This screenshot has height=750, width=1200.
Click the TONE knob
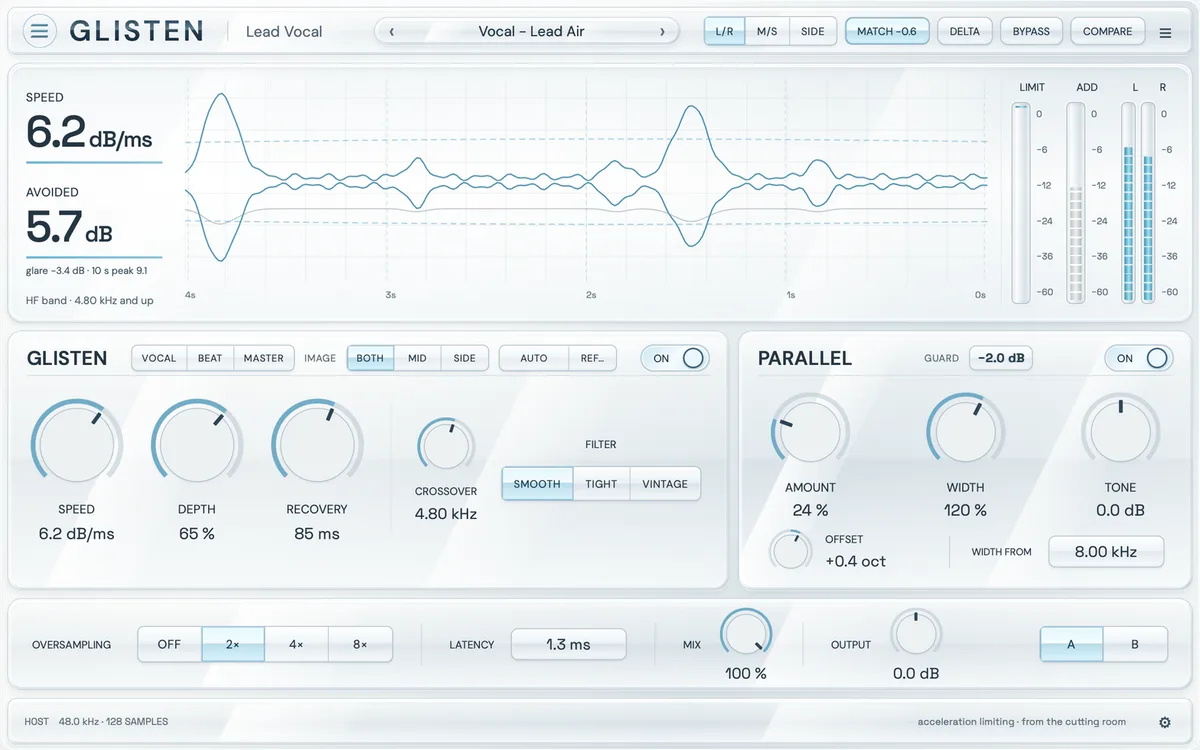click(x=1120, y=431)
